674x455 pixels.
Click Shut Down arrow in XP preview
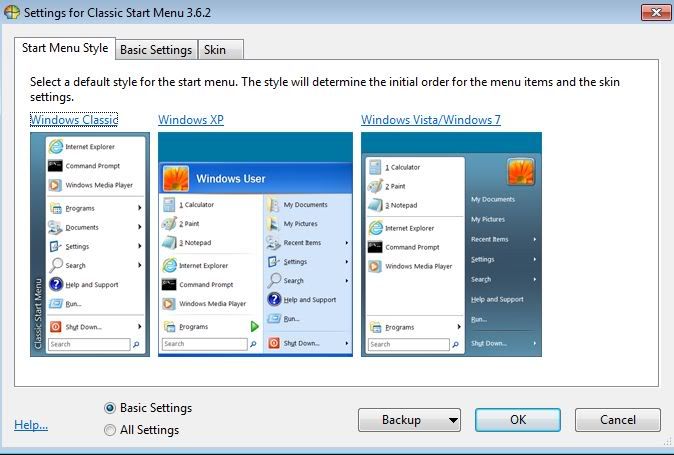(346, 343)
